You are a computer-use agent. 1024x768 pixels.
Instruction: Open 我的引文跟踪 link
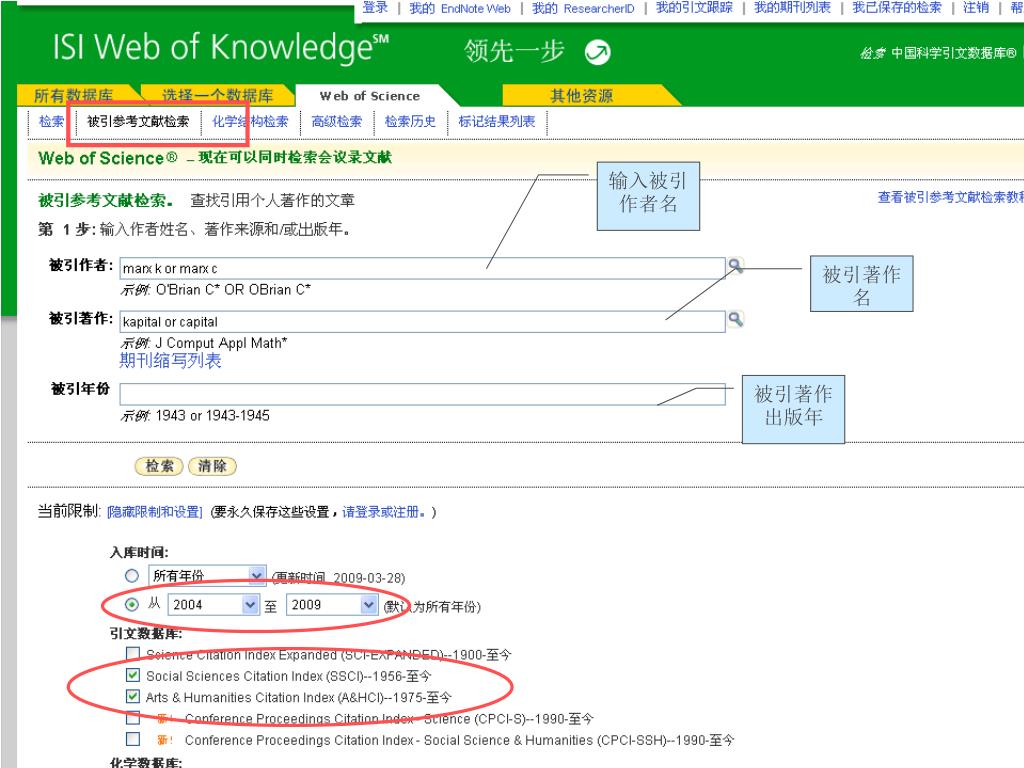[694, 8]
